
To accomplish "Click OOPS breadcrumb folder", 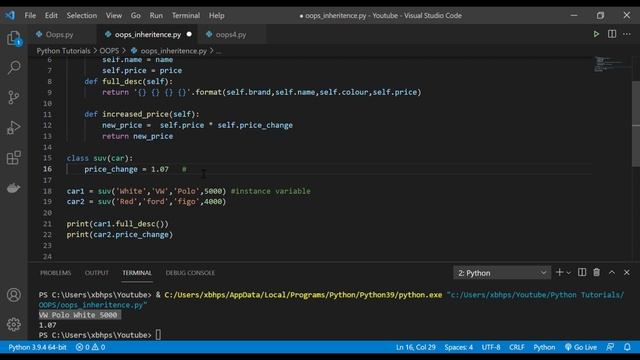I will coord(109,51).
